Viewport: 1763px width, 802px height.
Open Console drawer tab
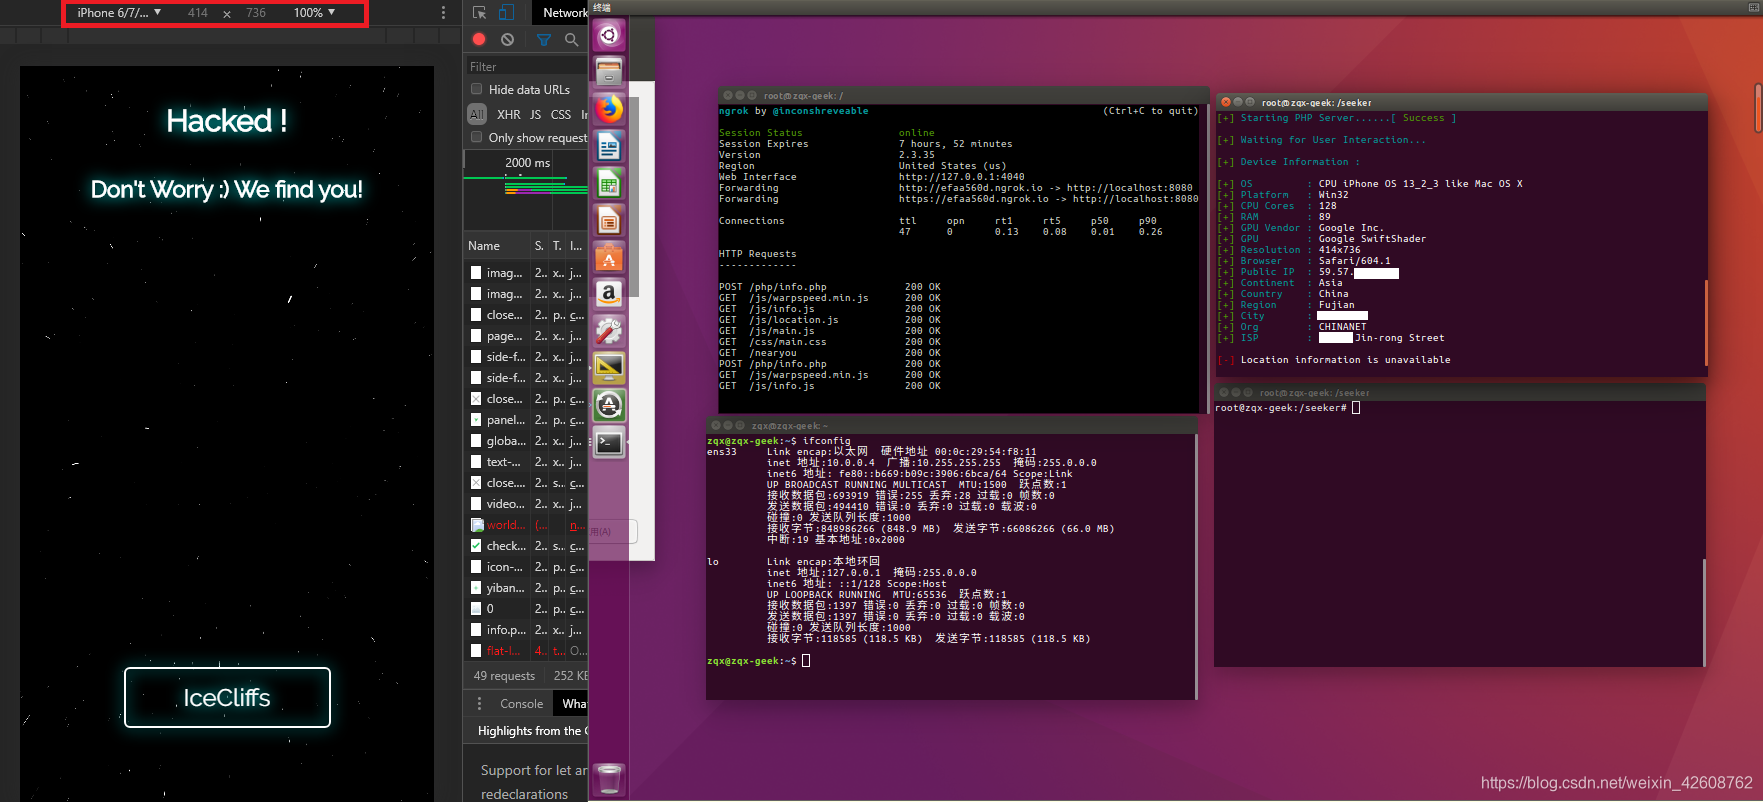pyautogui.click(x=521, y=704)
